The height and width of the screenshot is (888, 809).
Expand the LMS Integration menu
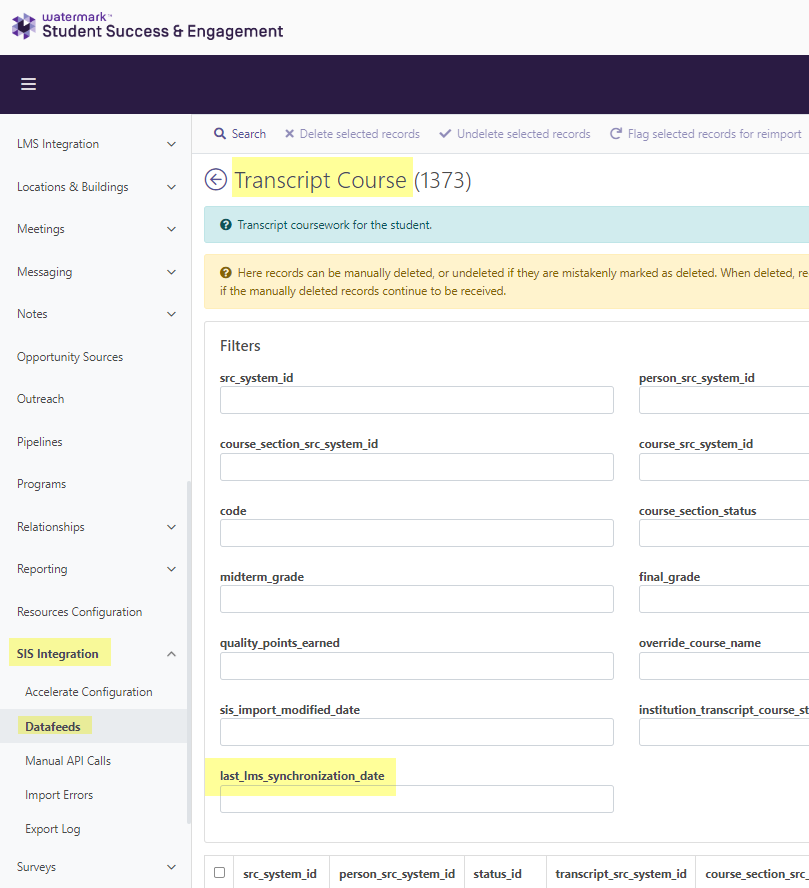tap(171, 144)
